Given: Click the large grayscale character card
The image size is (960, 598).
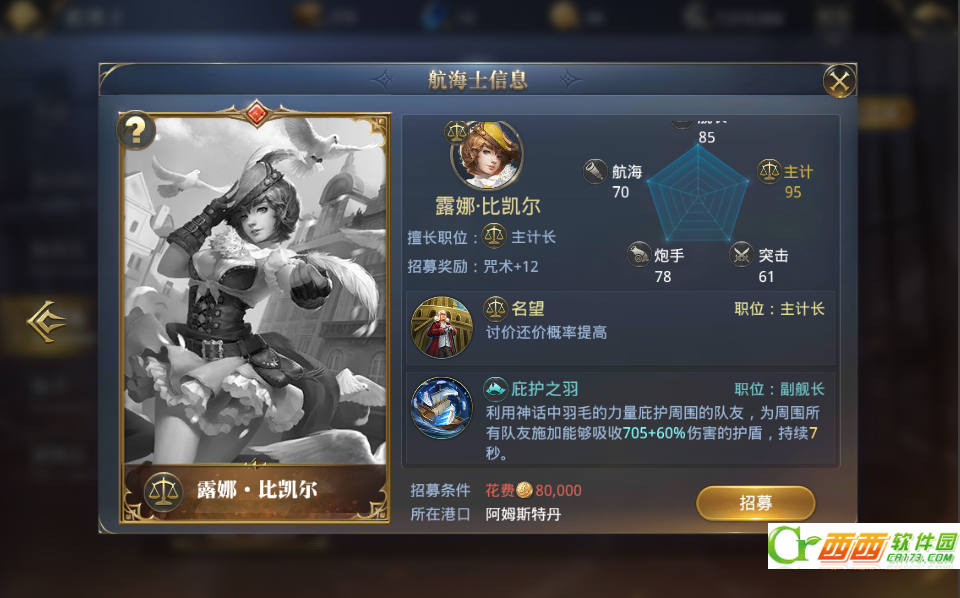Looking at the screenshot, I should coord(256,316).
